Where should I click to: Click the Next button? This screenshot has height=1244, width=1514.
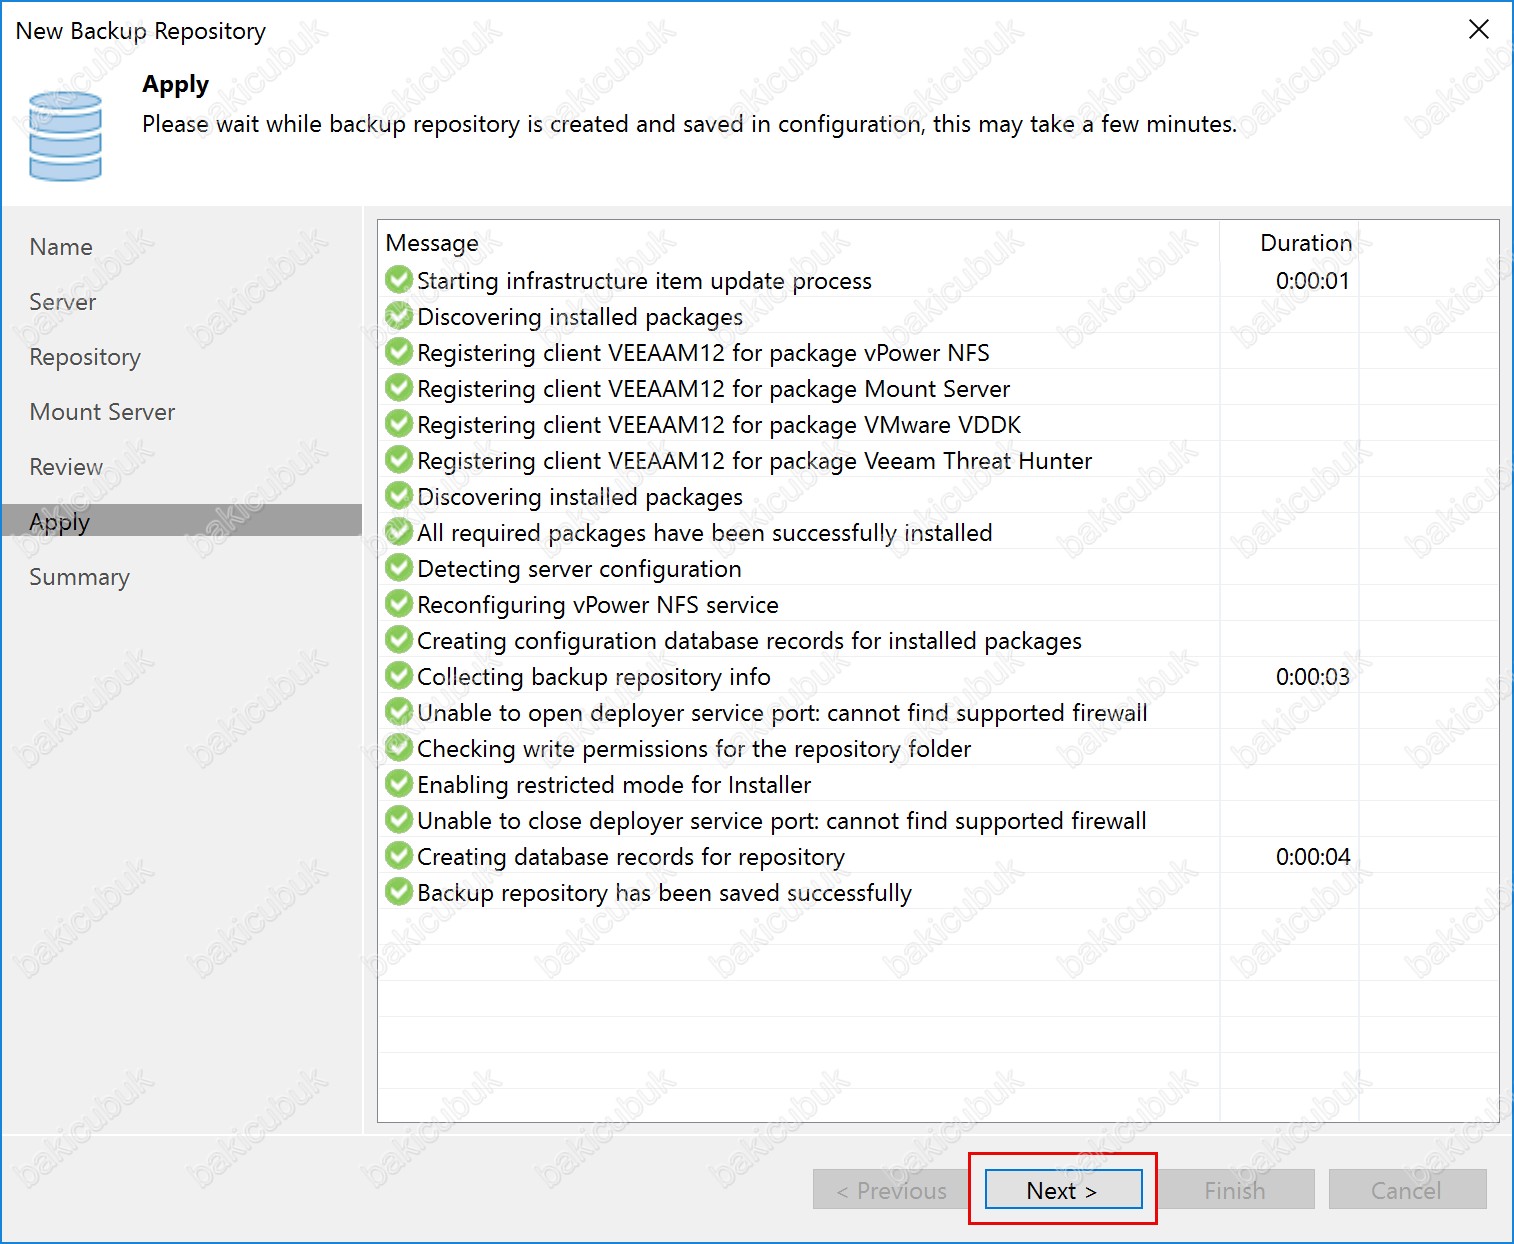click(1063, 1190)
